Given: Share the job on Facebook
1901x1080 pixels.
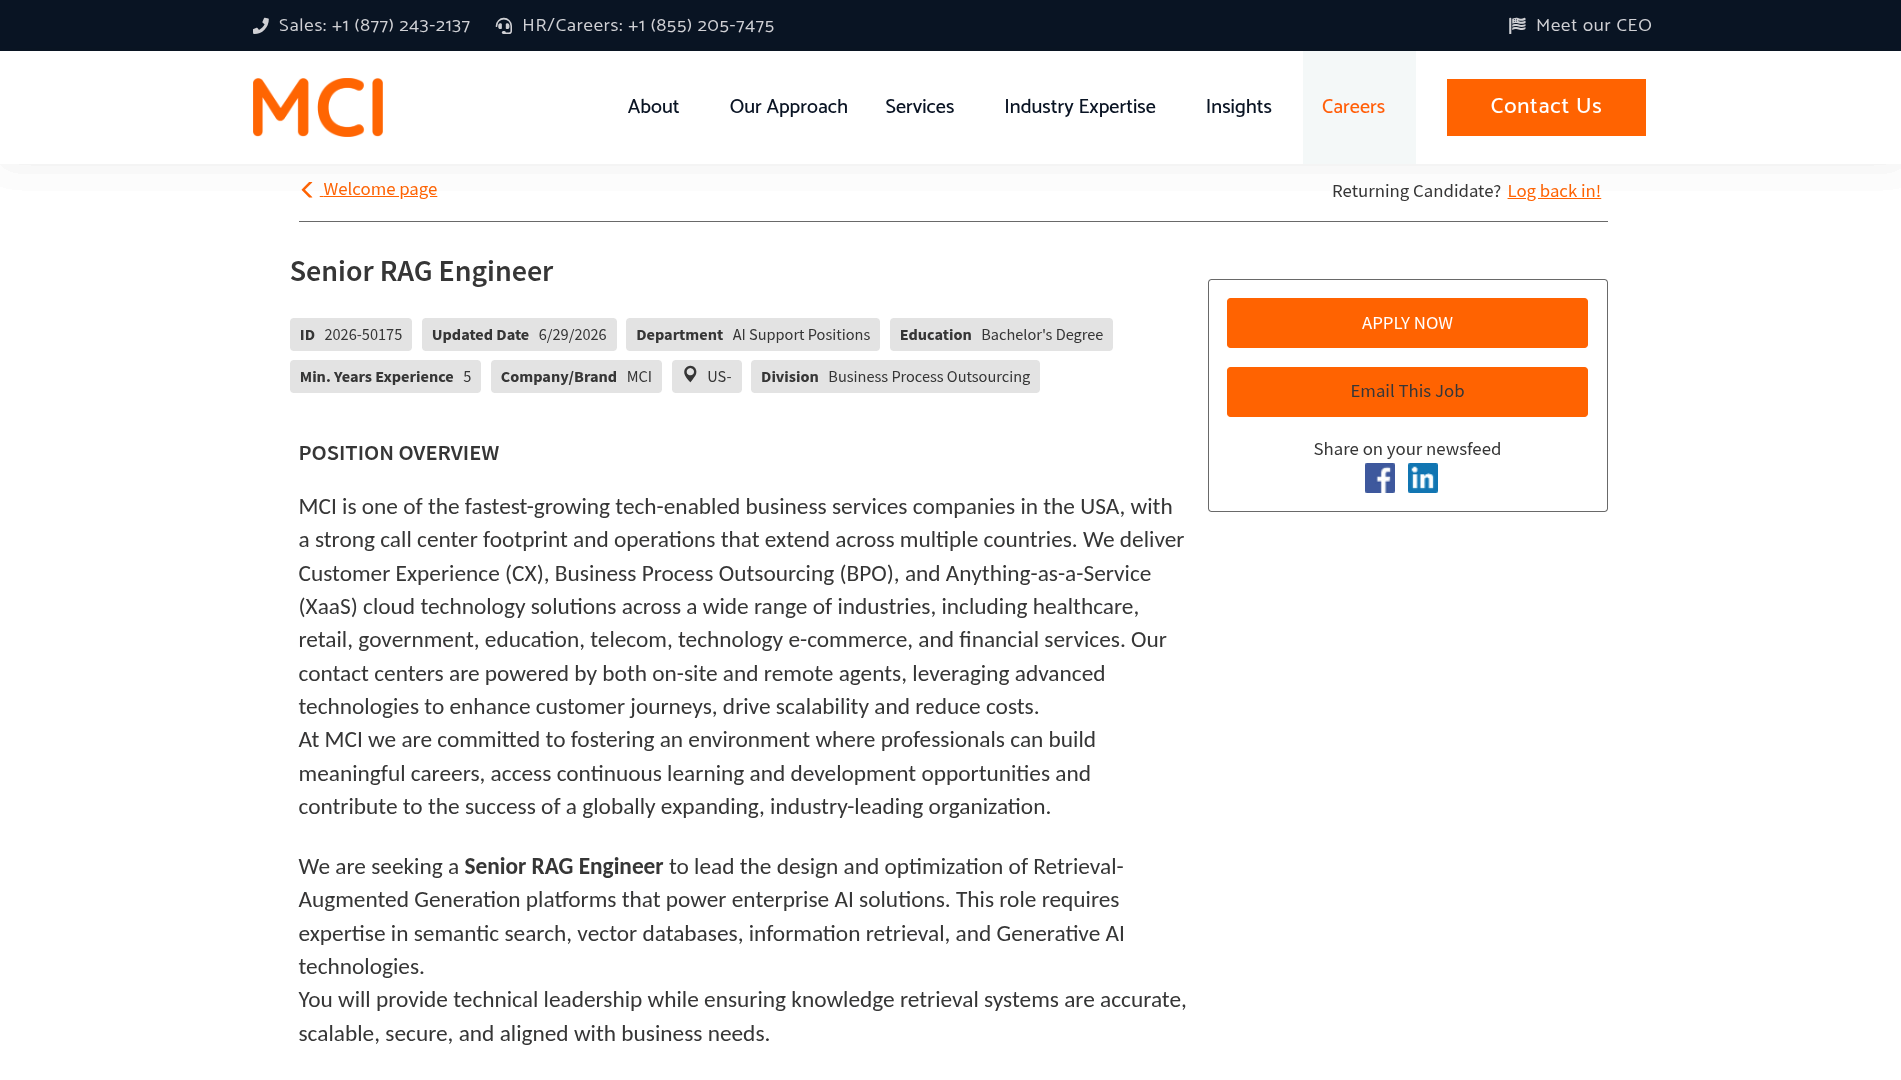Looking at the screenshot, I should (1380, 478).
